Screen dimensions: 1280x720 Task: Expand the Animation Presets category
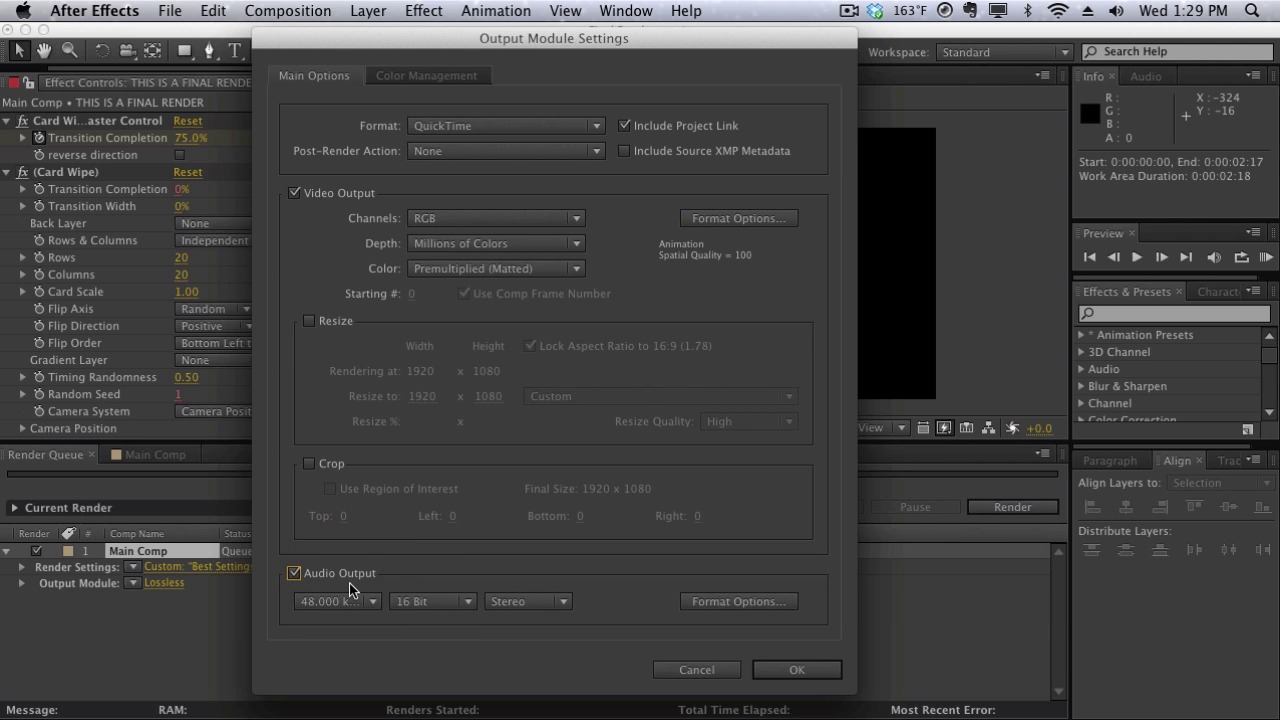(1081, 335)
